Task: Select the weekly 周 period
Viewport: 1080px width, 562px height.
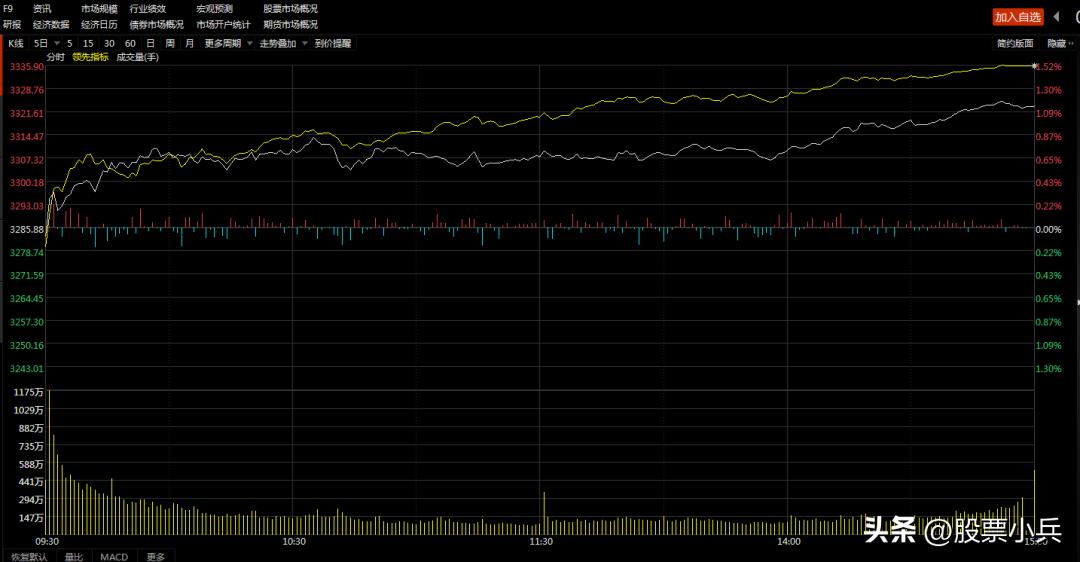Action: point(170,43)
